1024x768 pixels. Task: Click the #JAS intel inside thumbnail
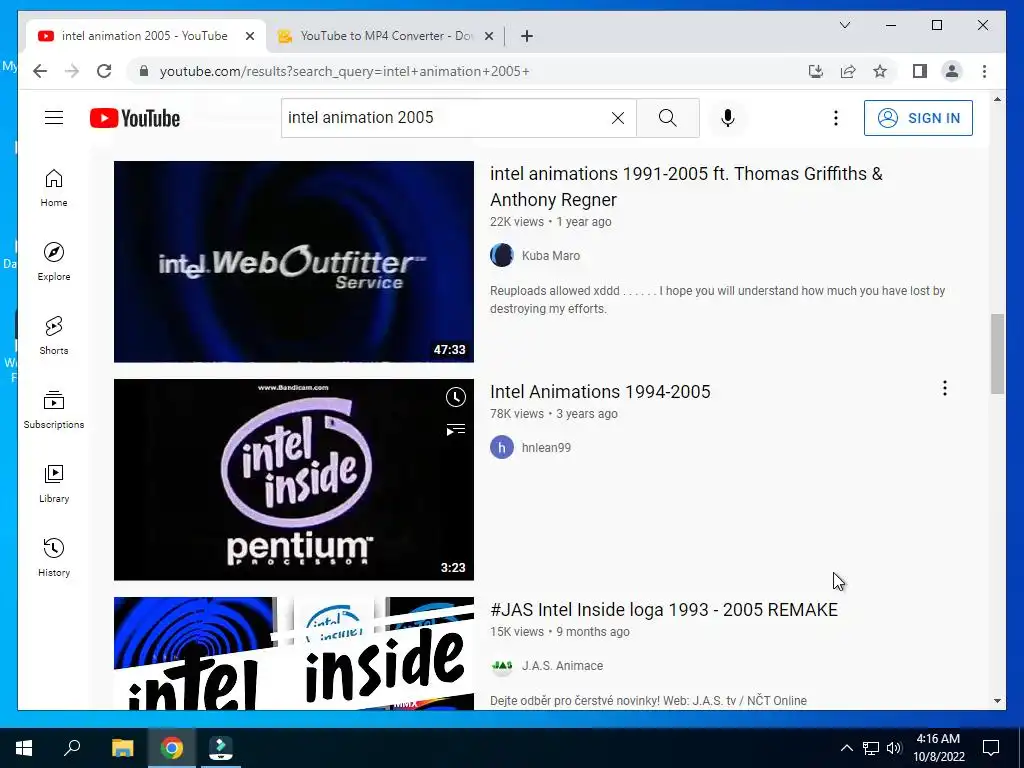point(294,654)
